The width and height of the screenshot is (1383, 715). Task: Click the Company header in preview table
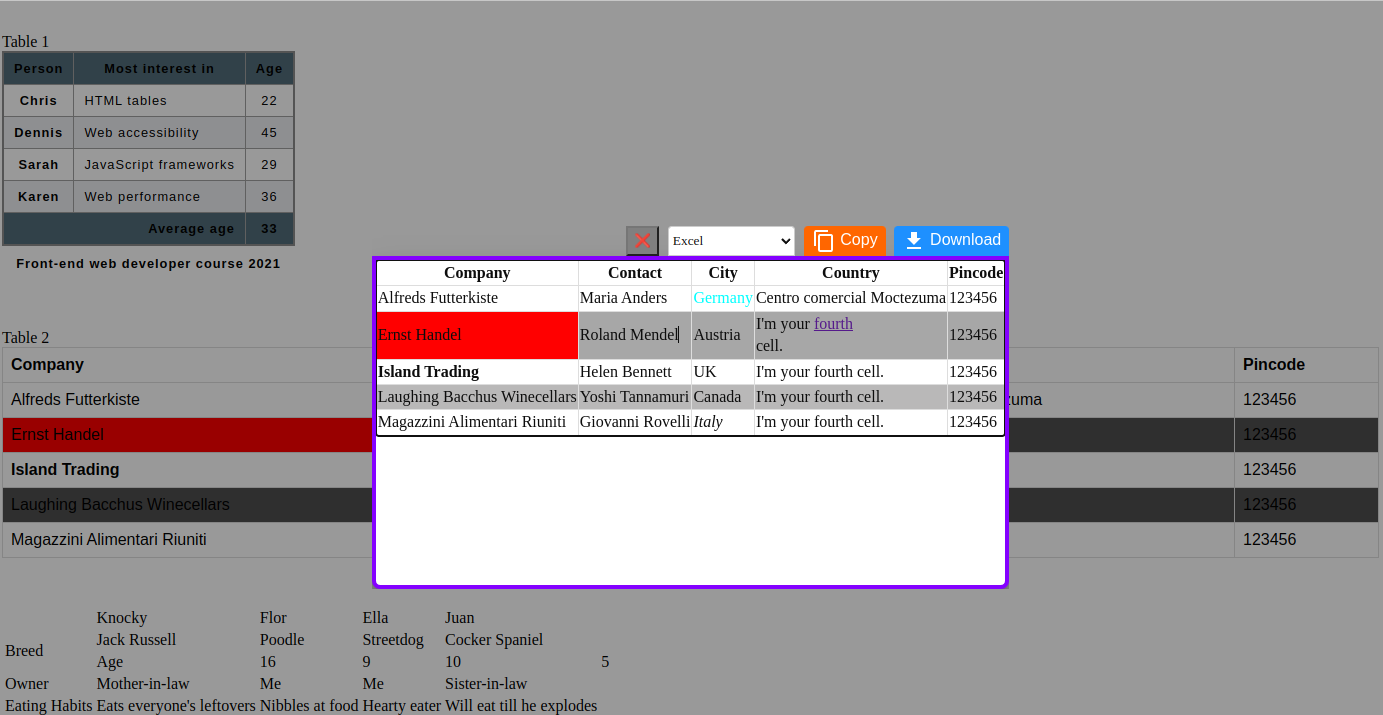pyautogui.click(x=477, y=273)
